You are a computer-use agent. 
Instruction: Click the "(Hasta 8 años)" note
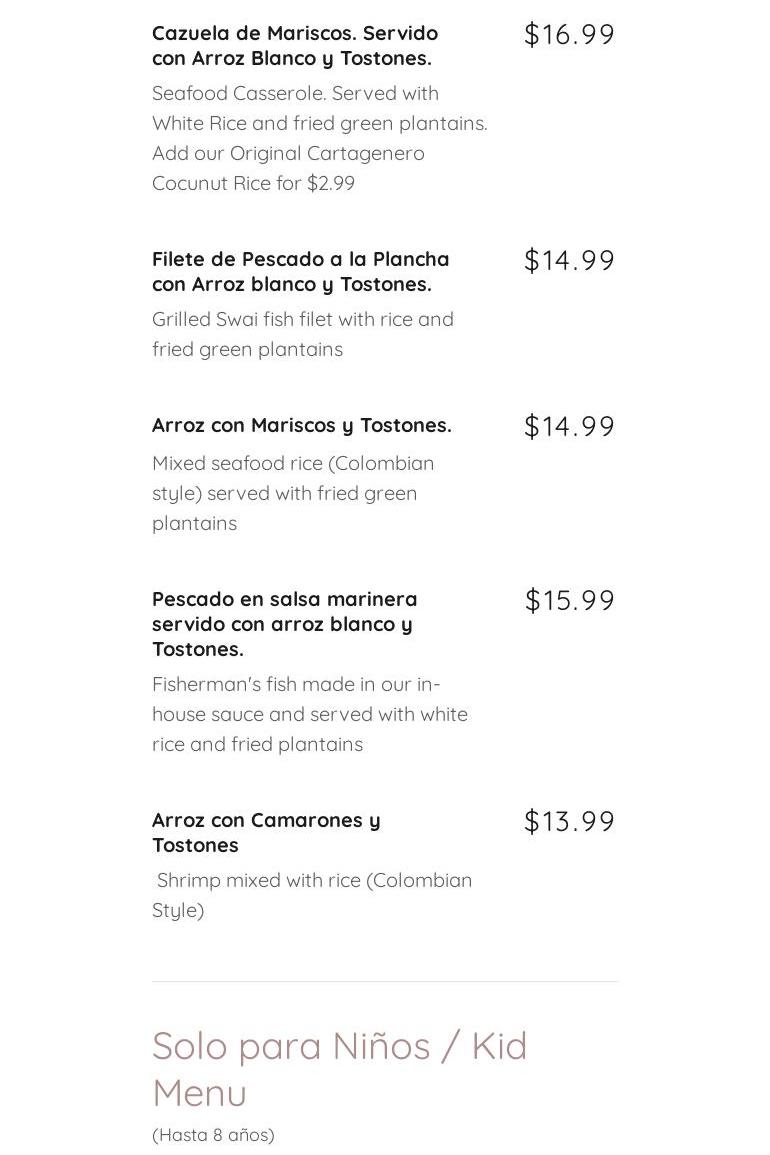(213, 1135)
